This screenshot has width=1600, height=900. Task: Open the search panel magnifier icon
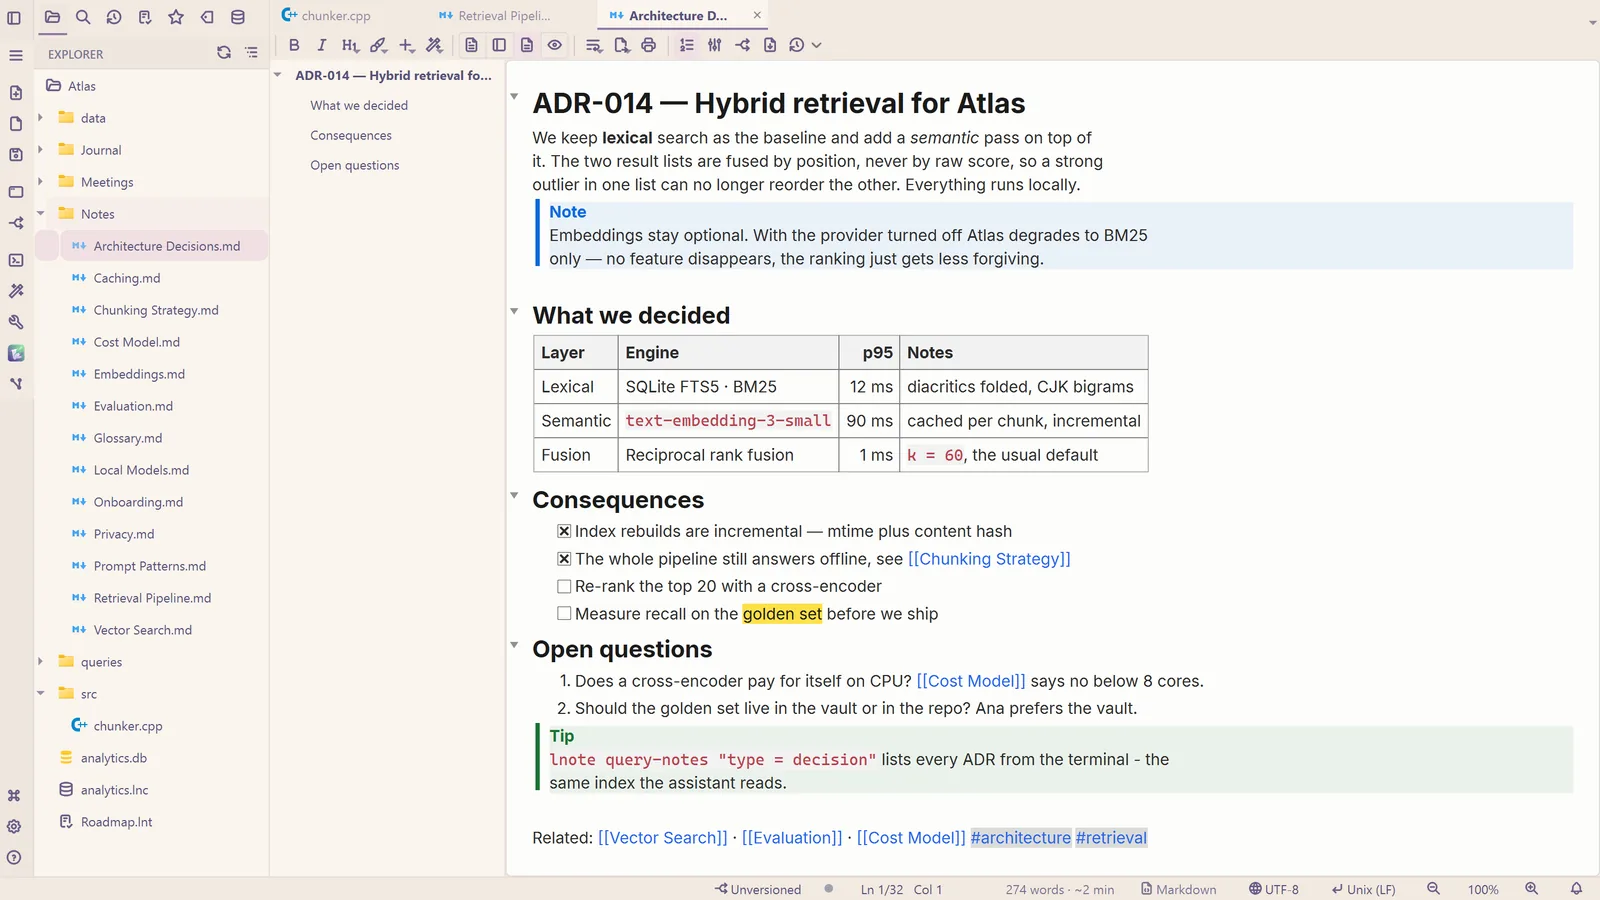[83, 17]
